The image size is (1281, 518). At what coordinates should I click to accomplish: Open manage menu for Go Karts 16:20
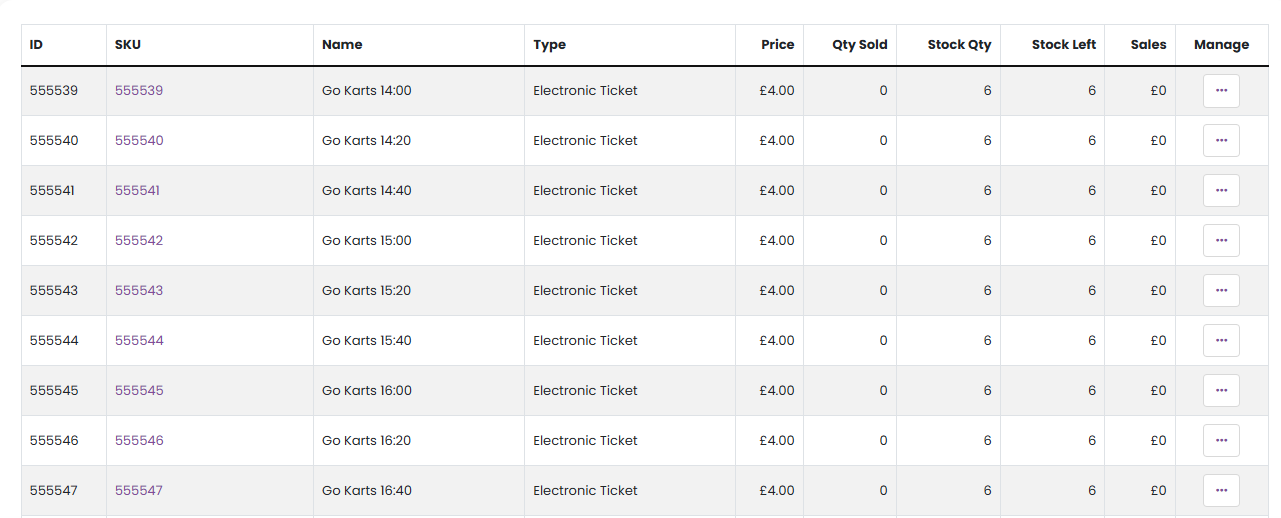click(1221, 441)
